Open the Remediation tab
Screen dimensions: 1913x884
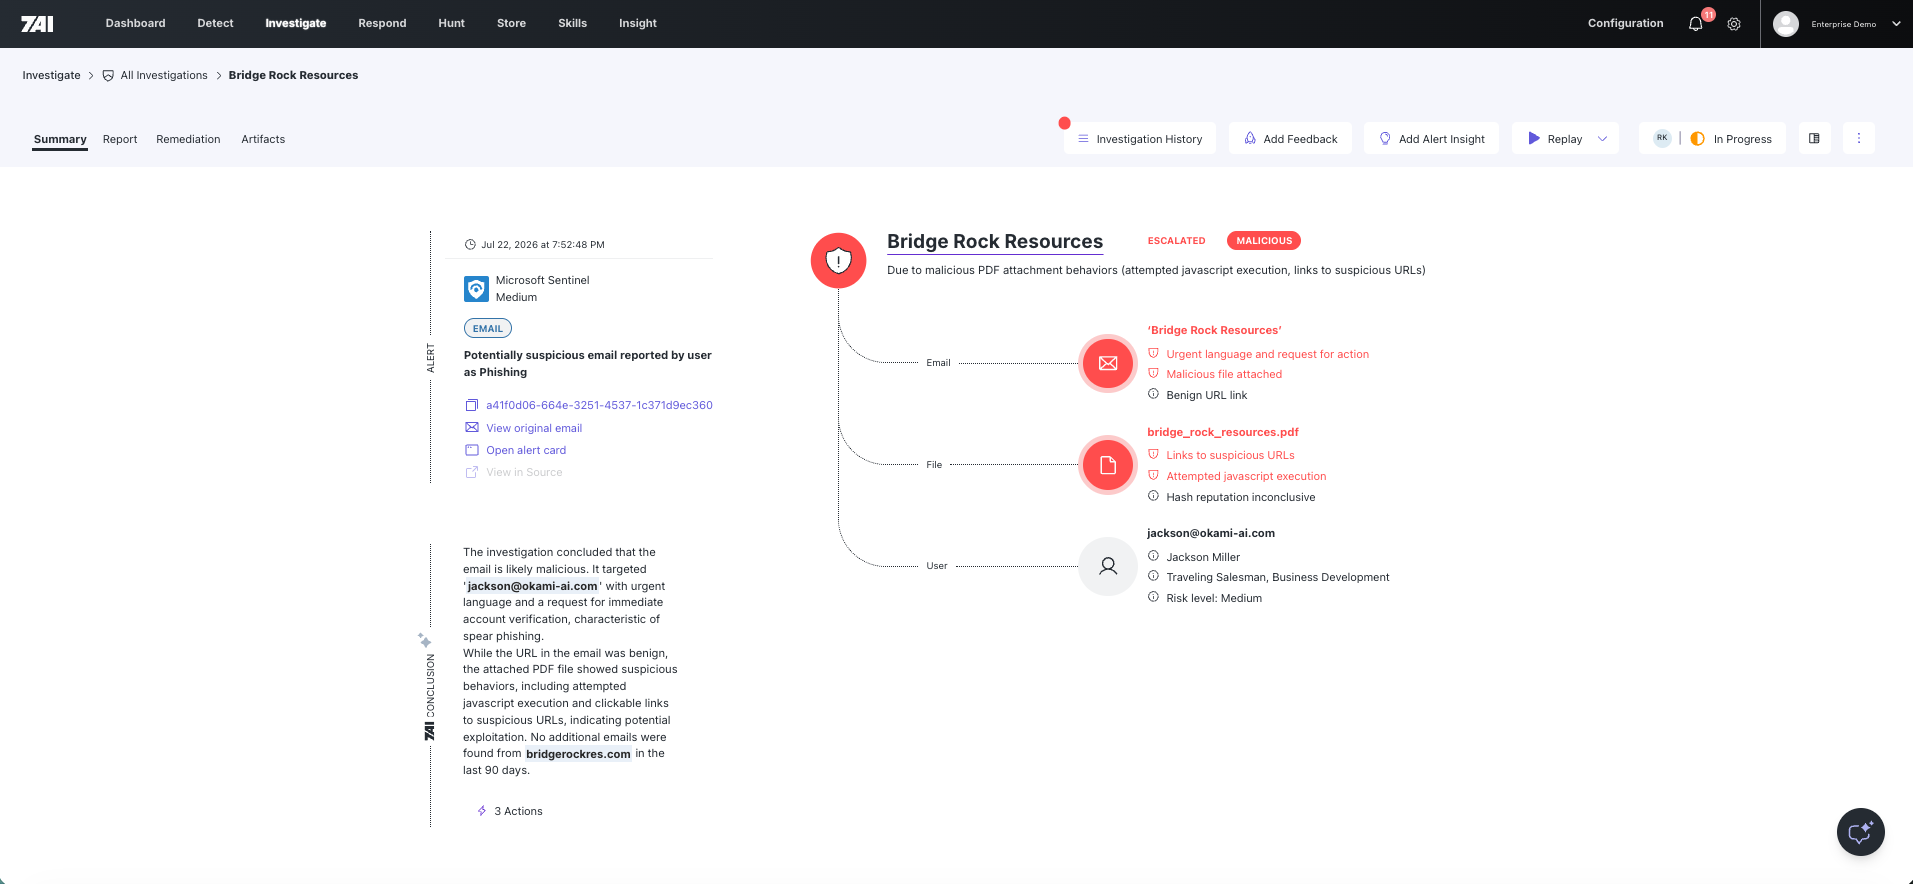pyautogui.click(x=188, y=139)
